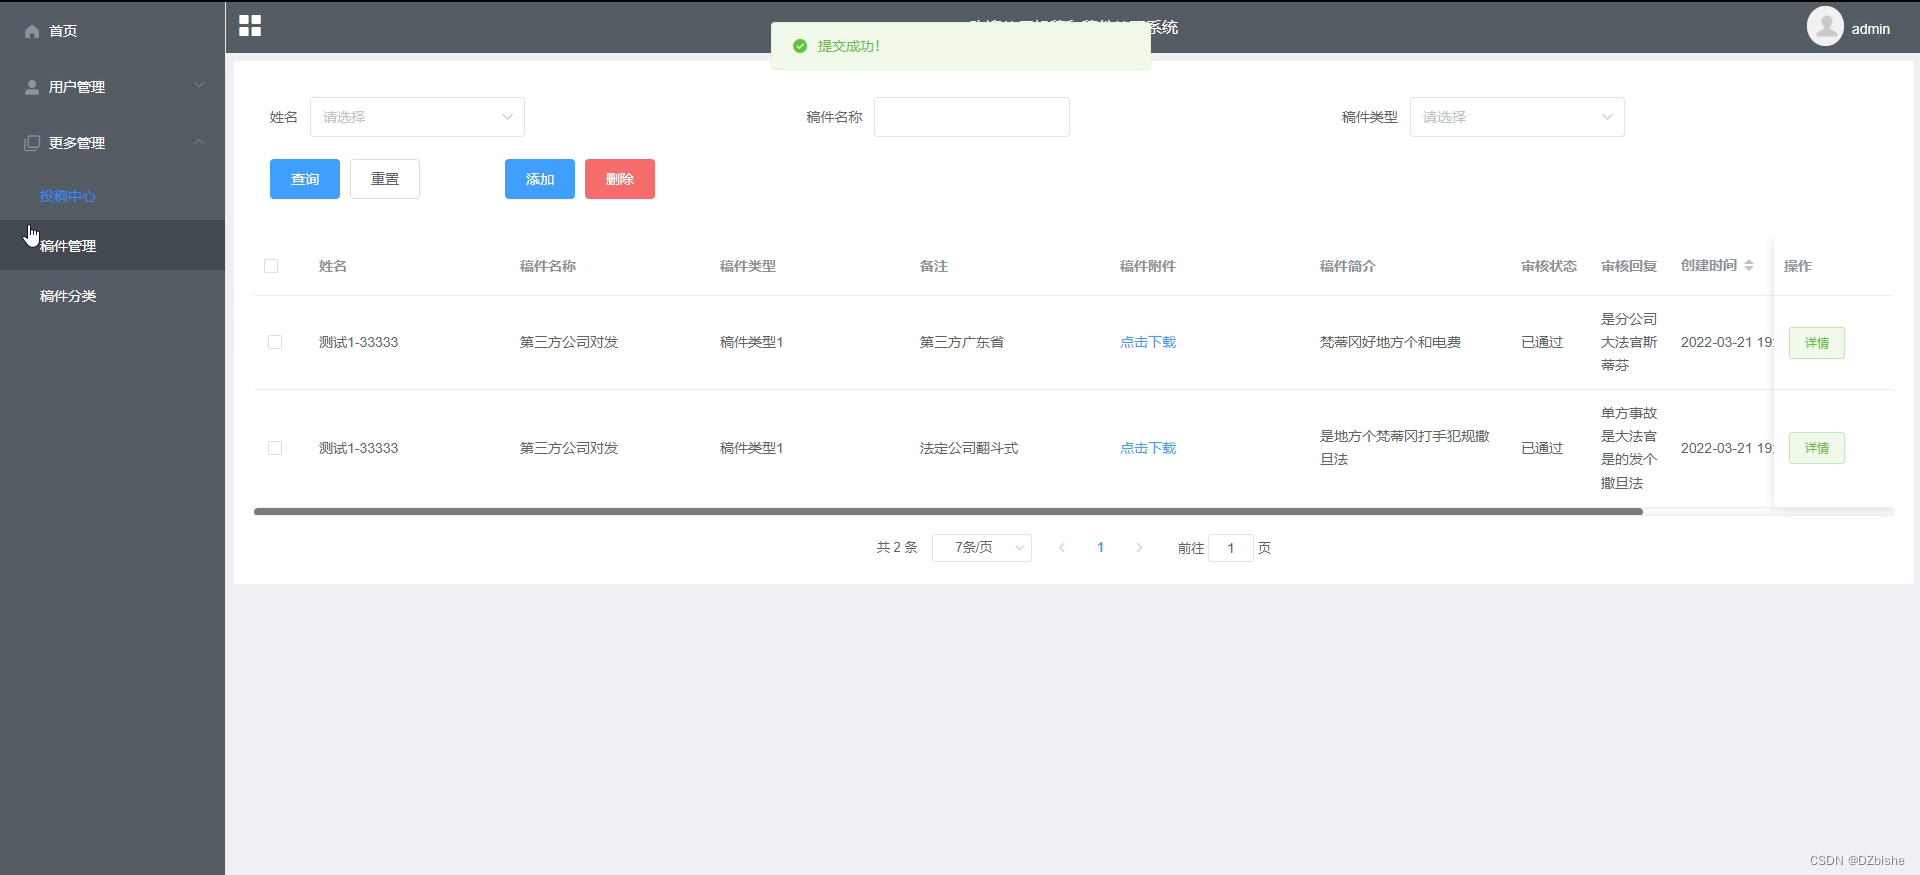Click the copy icon beside 更多管理
This screenshot has width=1920, height=875.
[x=32, y=143]
